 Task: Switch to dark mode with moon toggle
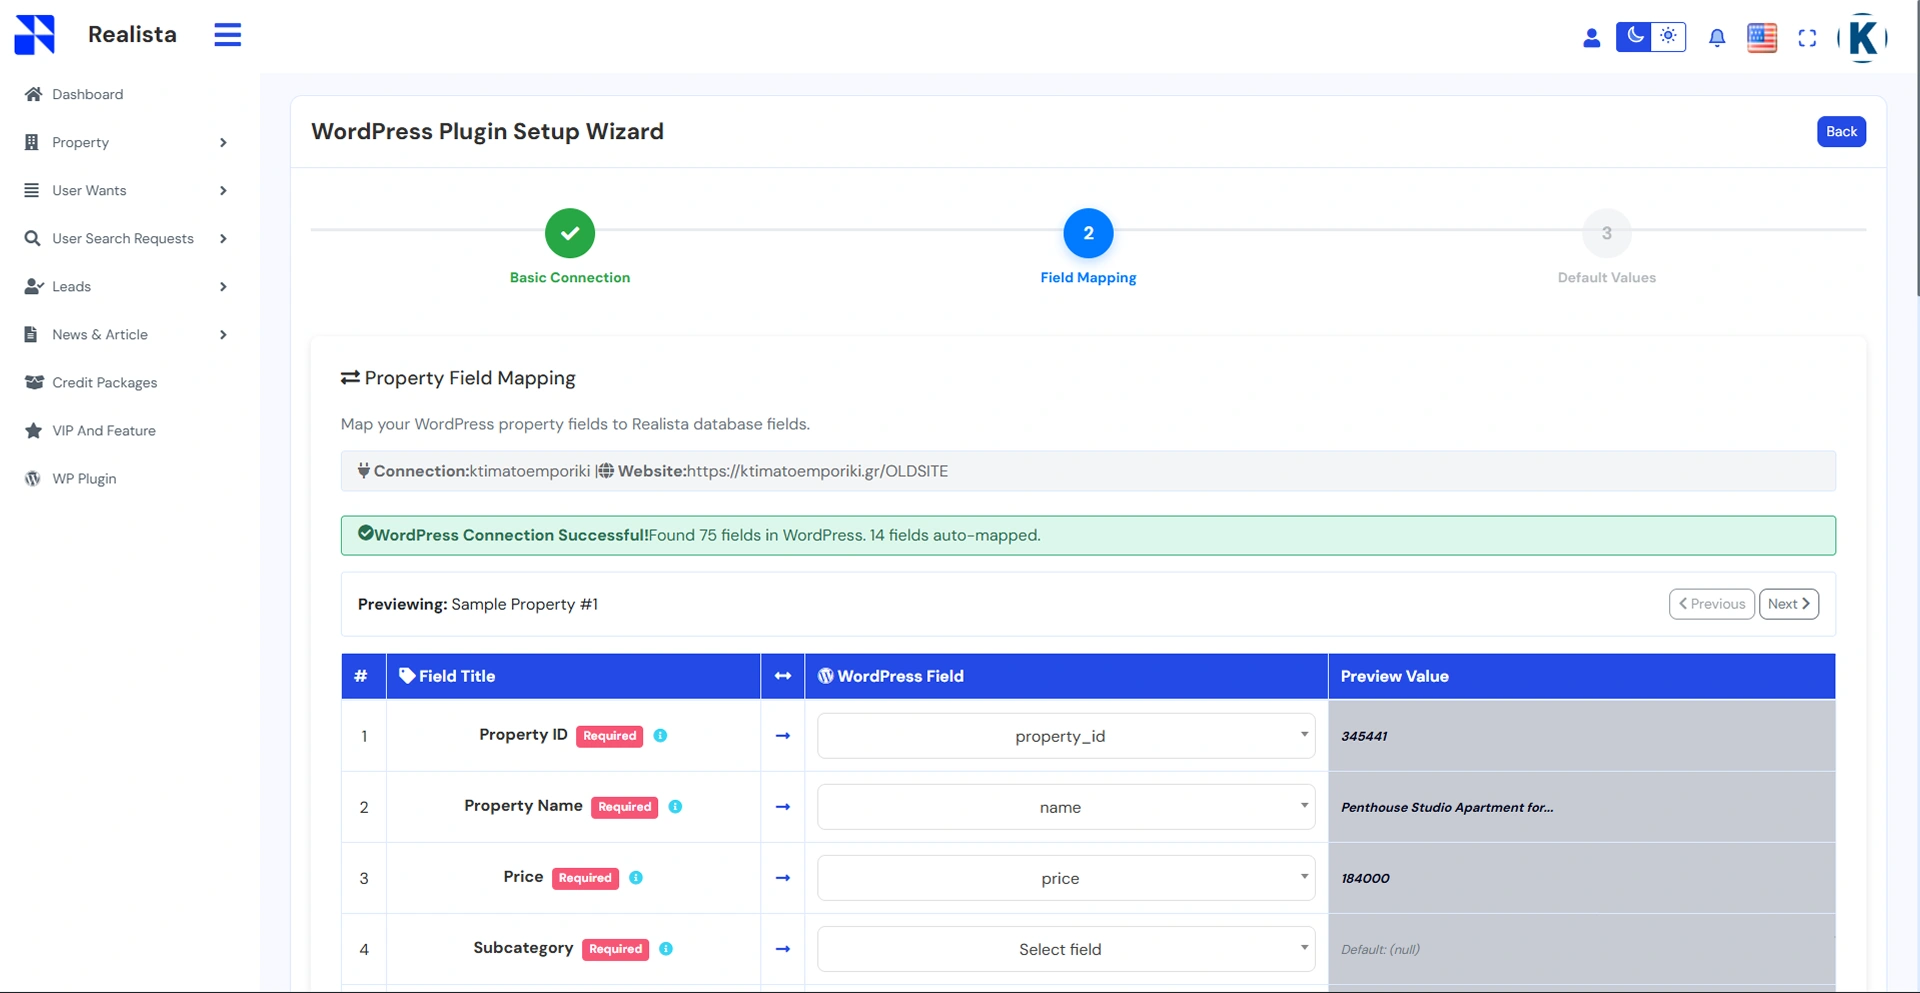1634,37
